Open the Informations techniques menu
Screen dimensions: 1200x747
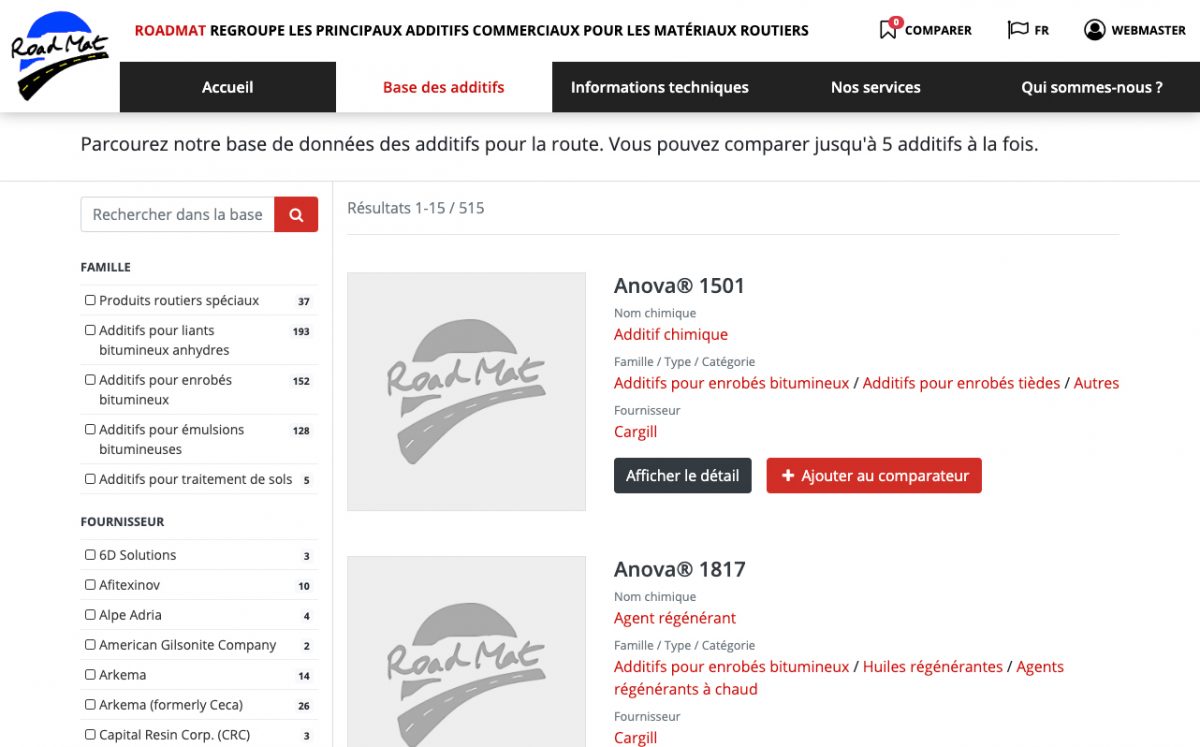tap(659, 87)
